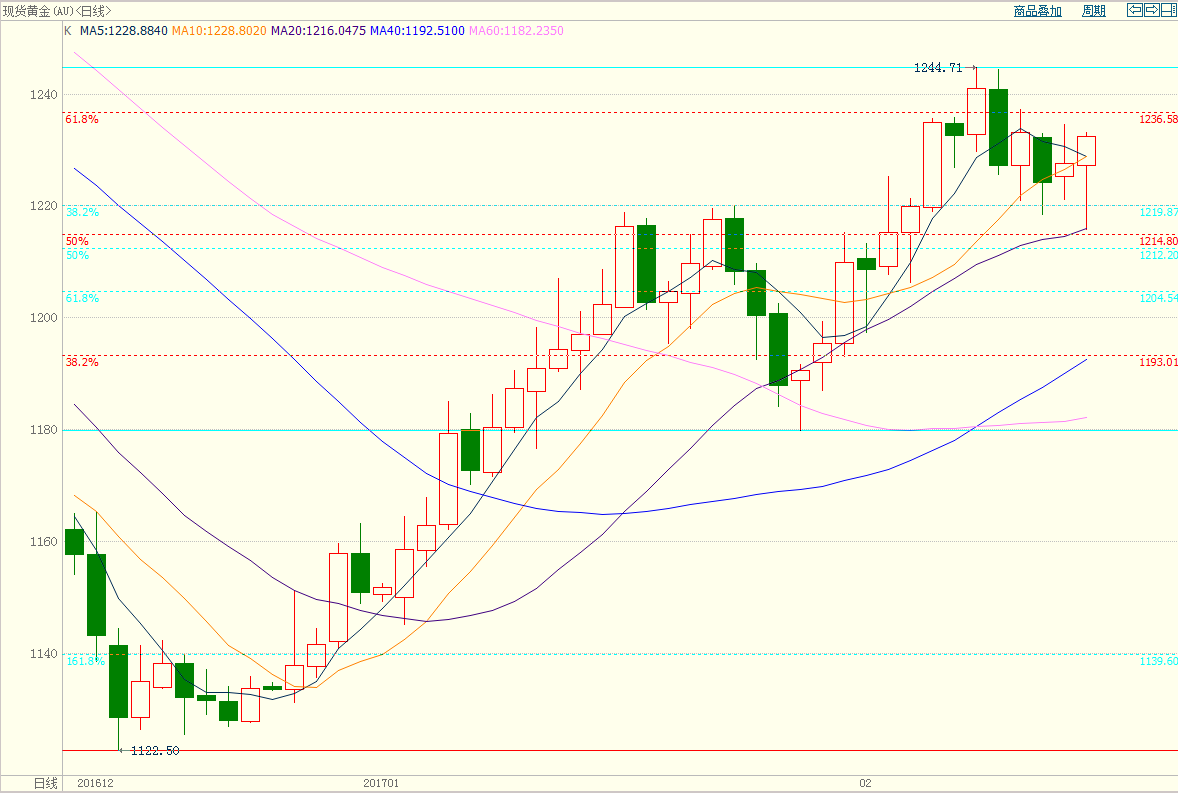Viewport: 1178px width, 793px height.
Task: Click the 1214.80 Fibonacci level value
Action: coord(1158,240)
